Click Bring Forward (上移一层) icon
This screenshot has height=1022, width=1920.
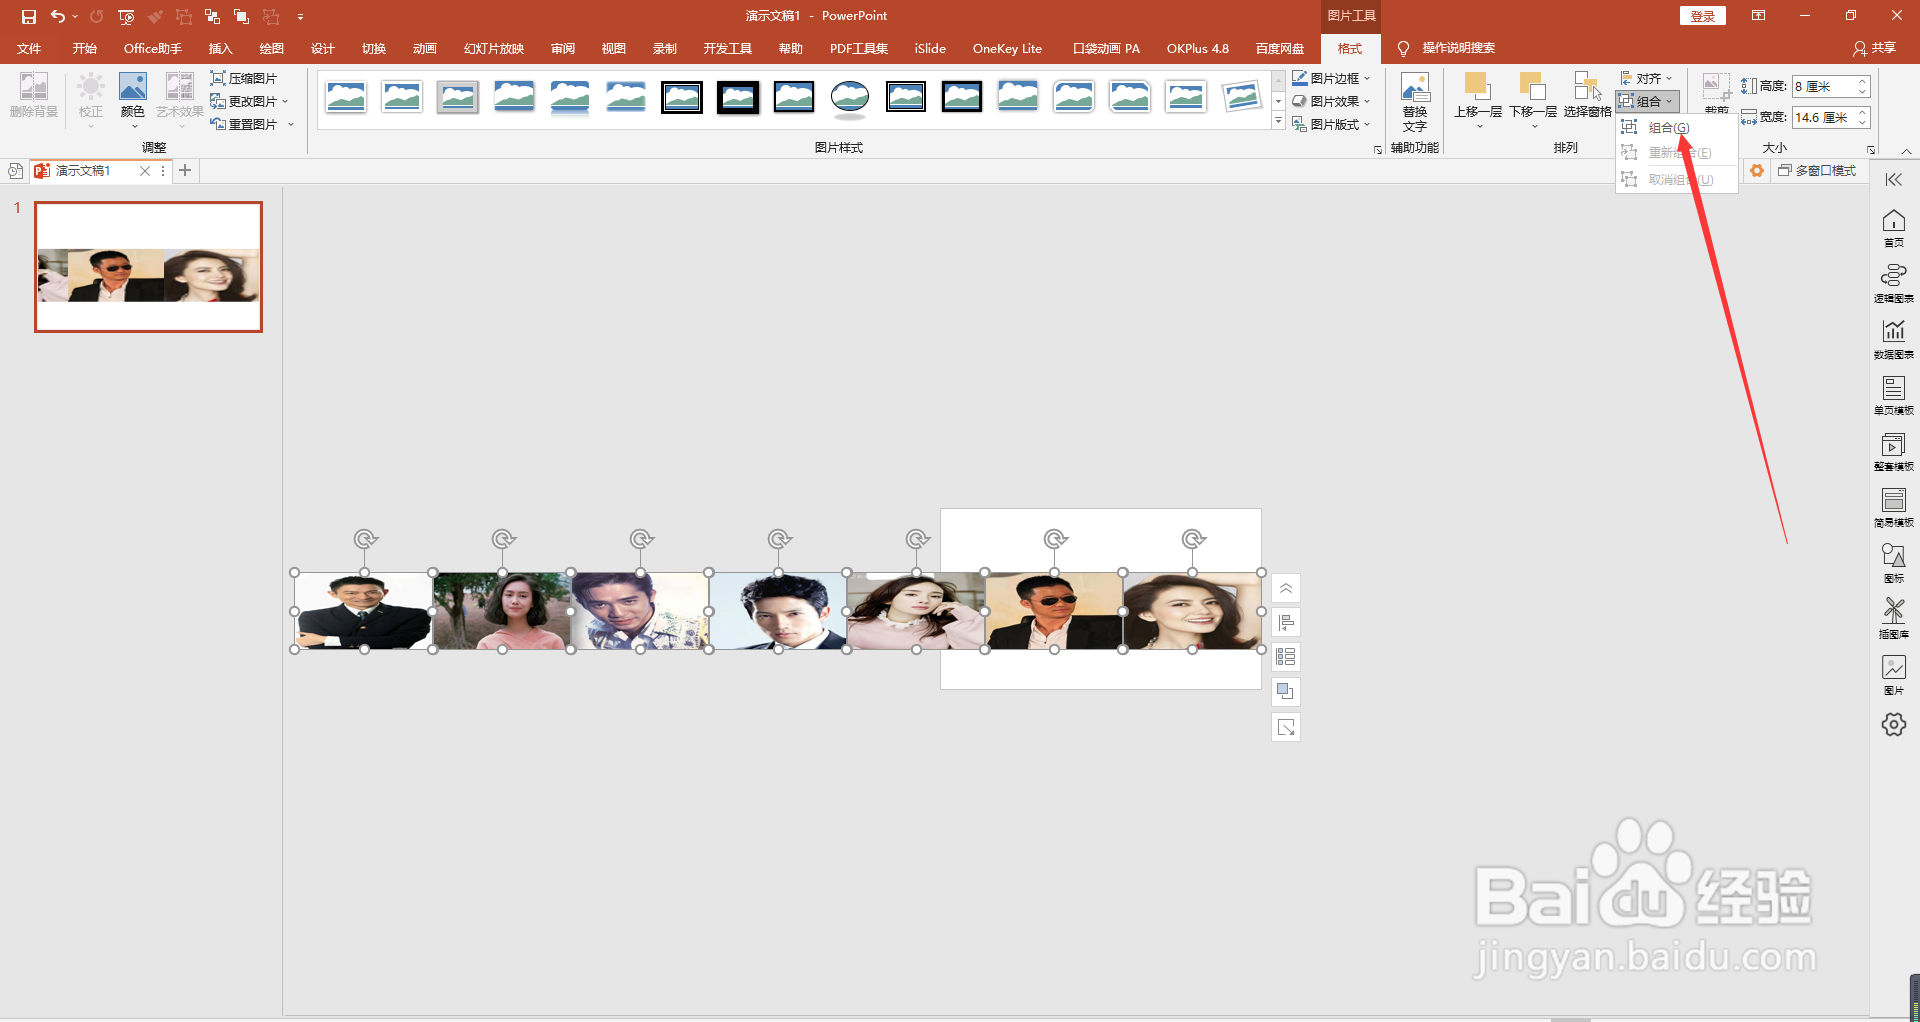click(1477, 88)
